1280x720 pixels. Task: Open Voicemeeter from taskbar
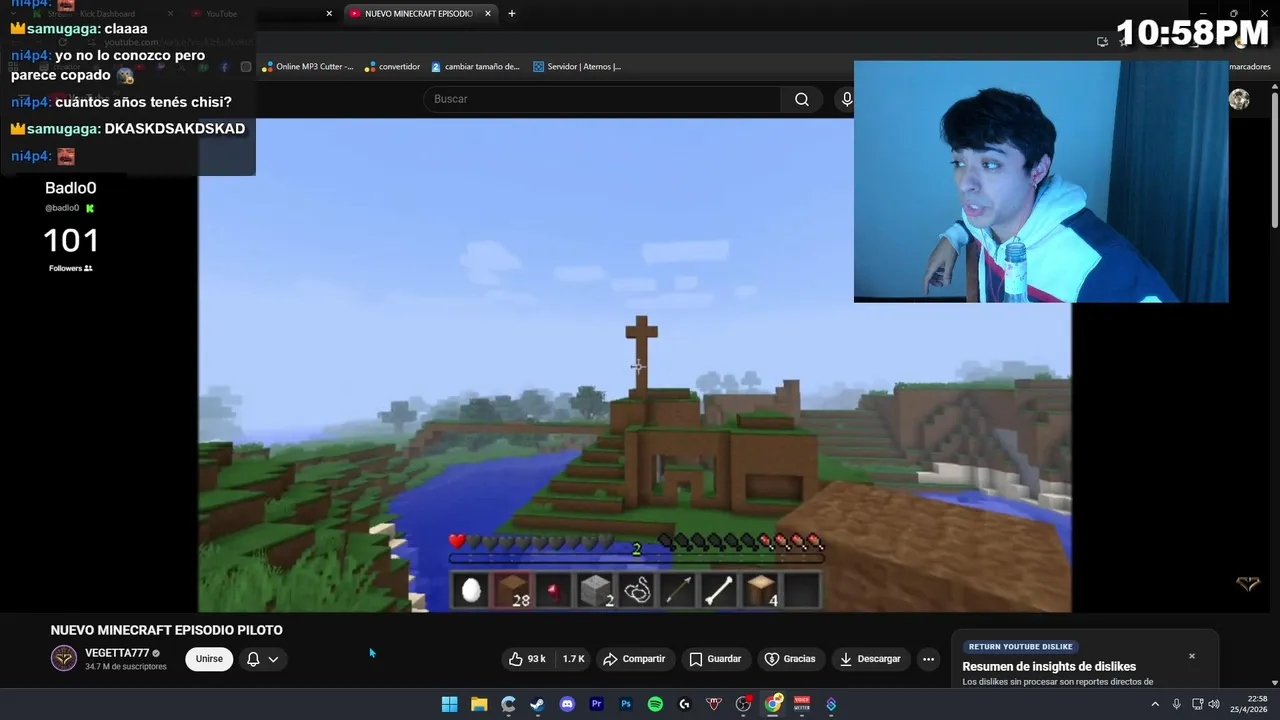(802, 704)
